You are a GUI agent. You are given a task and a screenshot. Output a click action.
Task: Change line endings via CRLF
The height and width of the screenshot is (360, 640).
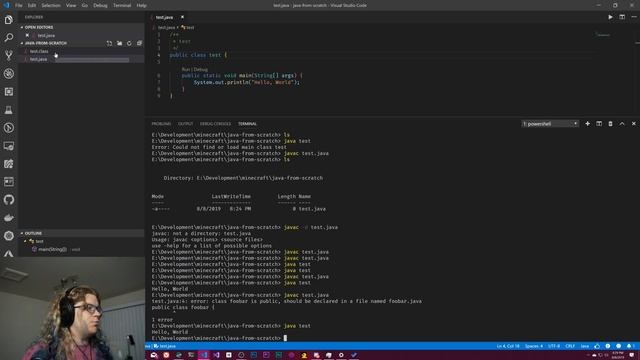(x=570, y=346)
